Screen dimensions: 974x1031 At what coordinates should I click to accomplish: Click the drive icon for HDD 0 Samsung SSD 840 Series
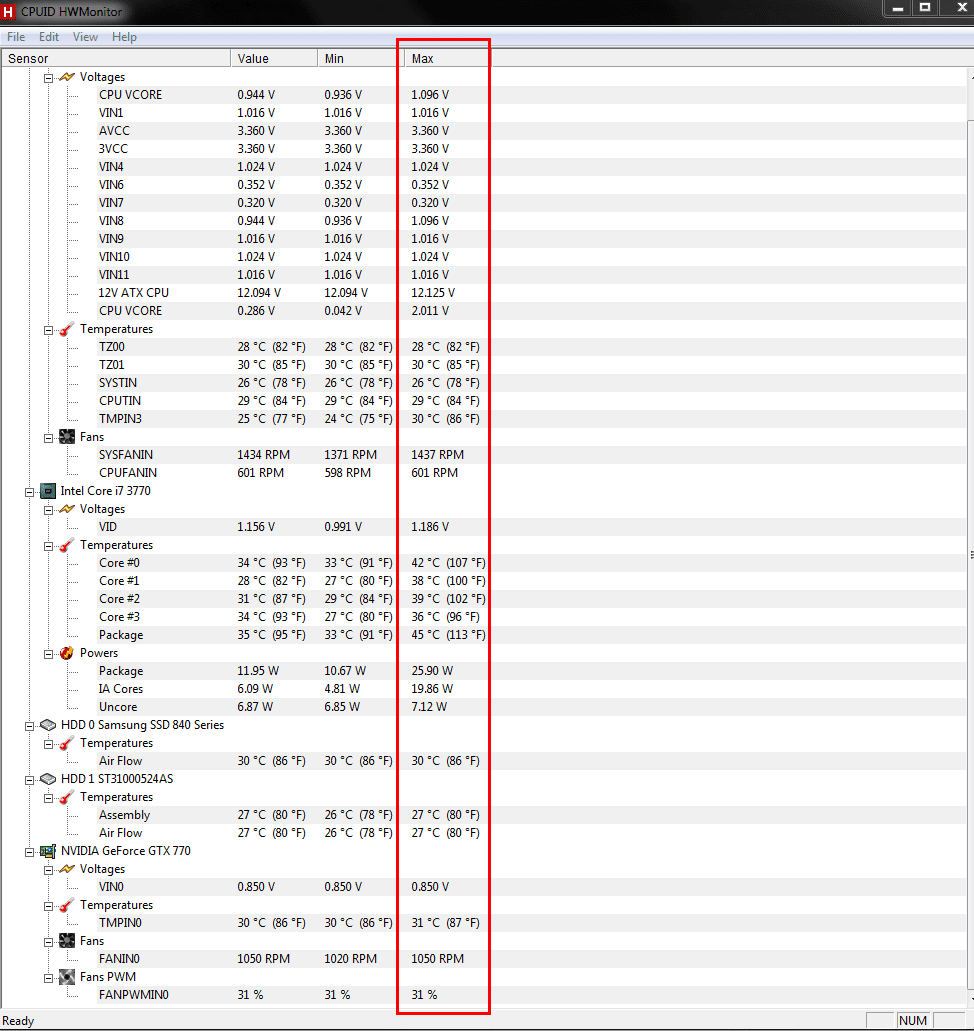coord(47,725)
